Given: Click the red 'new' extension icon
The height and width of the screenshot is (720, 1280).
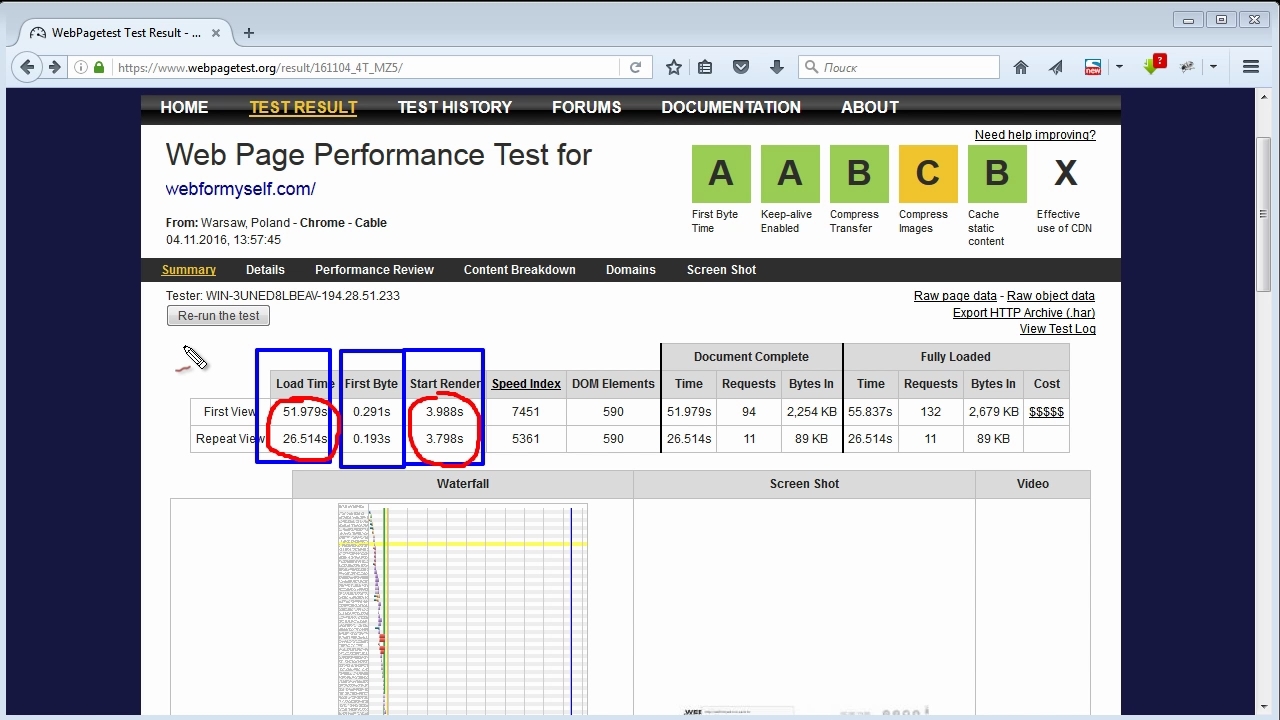Looking at the screenshot, I should tap(1093, 67).
